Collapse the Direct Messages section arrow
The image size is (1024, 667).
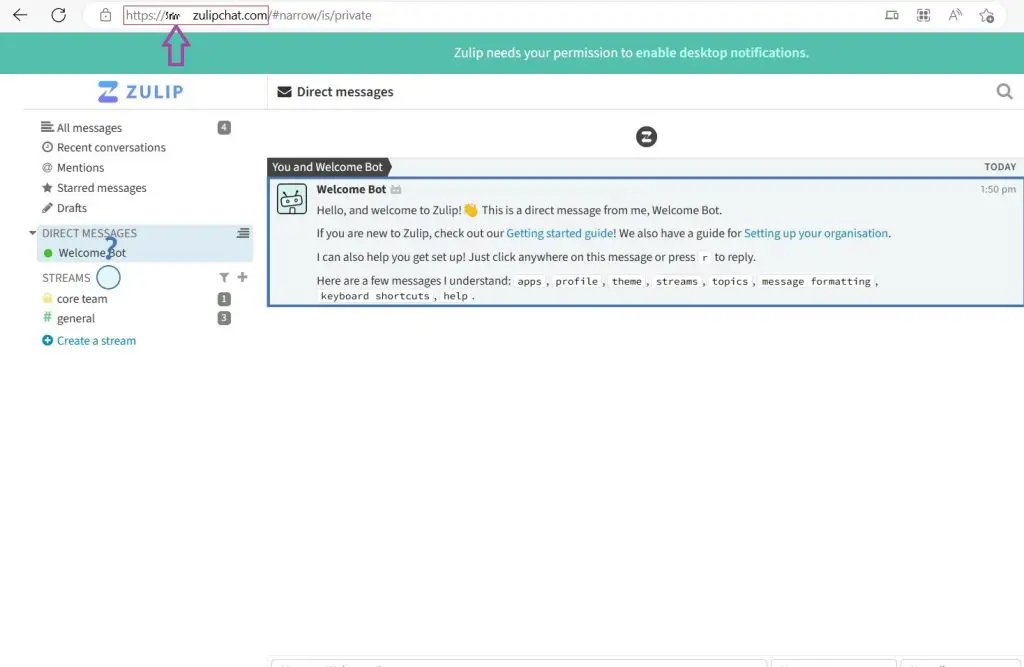click(32, 233)
